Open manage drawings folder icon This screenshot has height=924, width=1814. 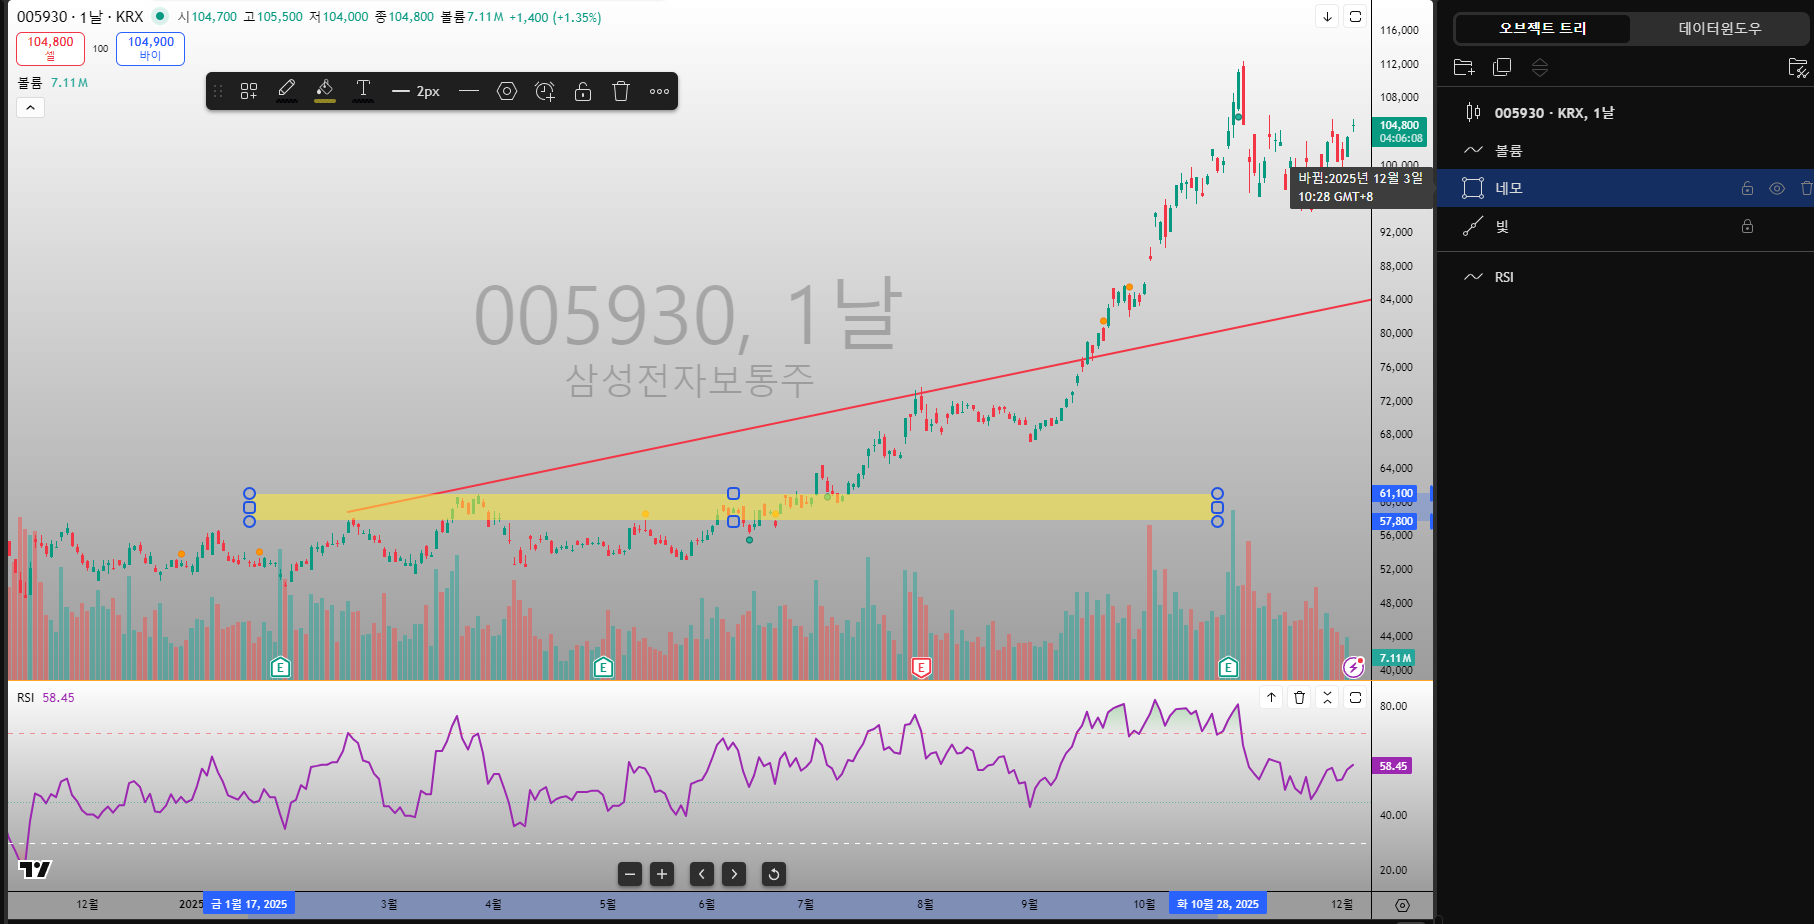coord(1797,67)
